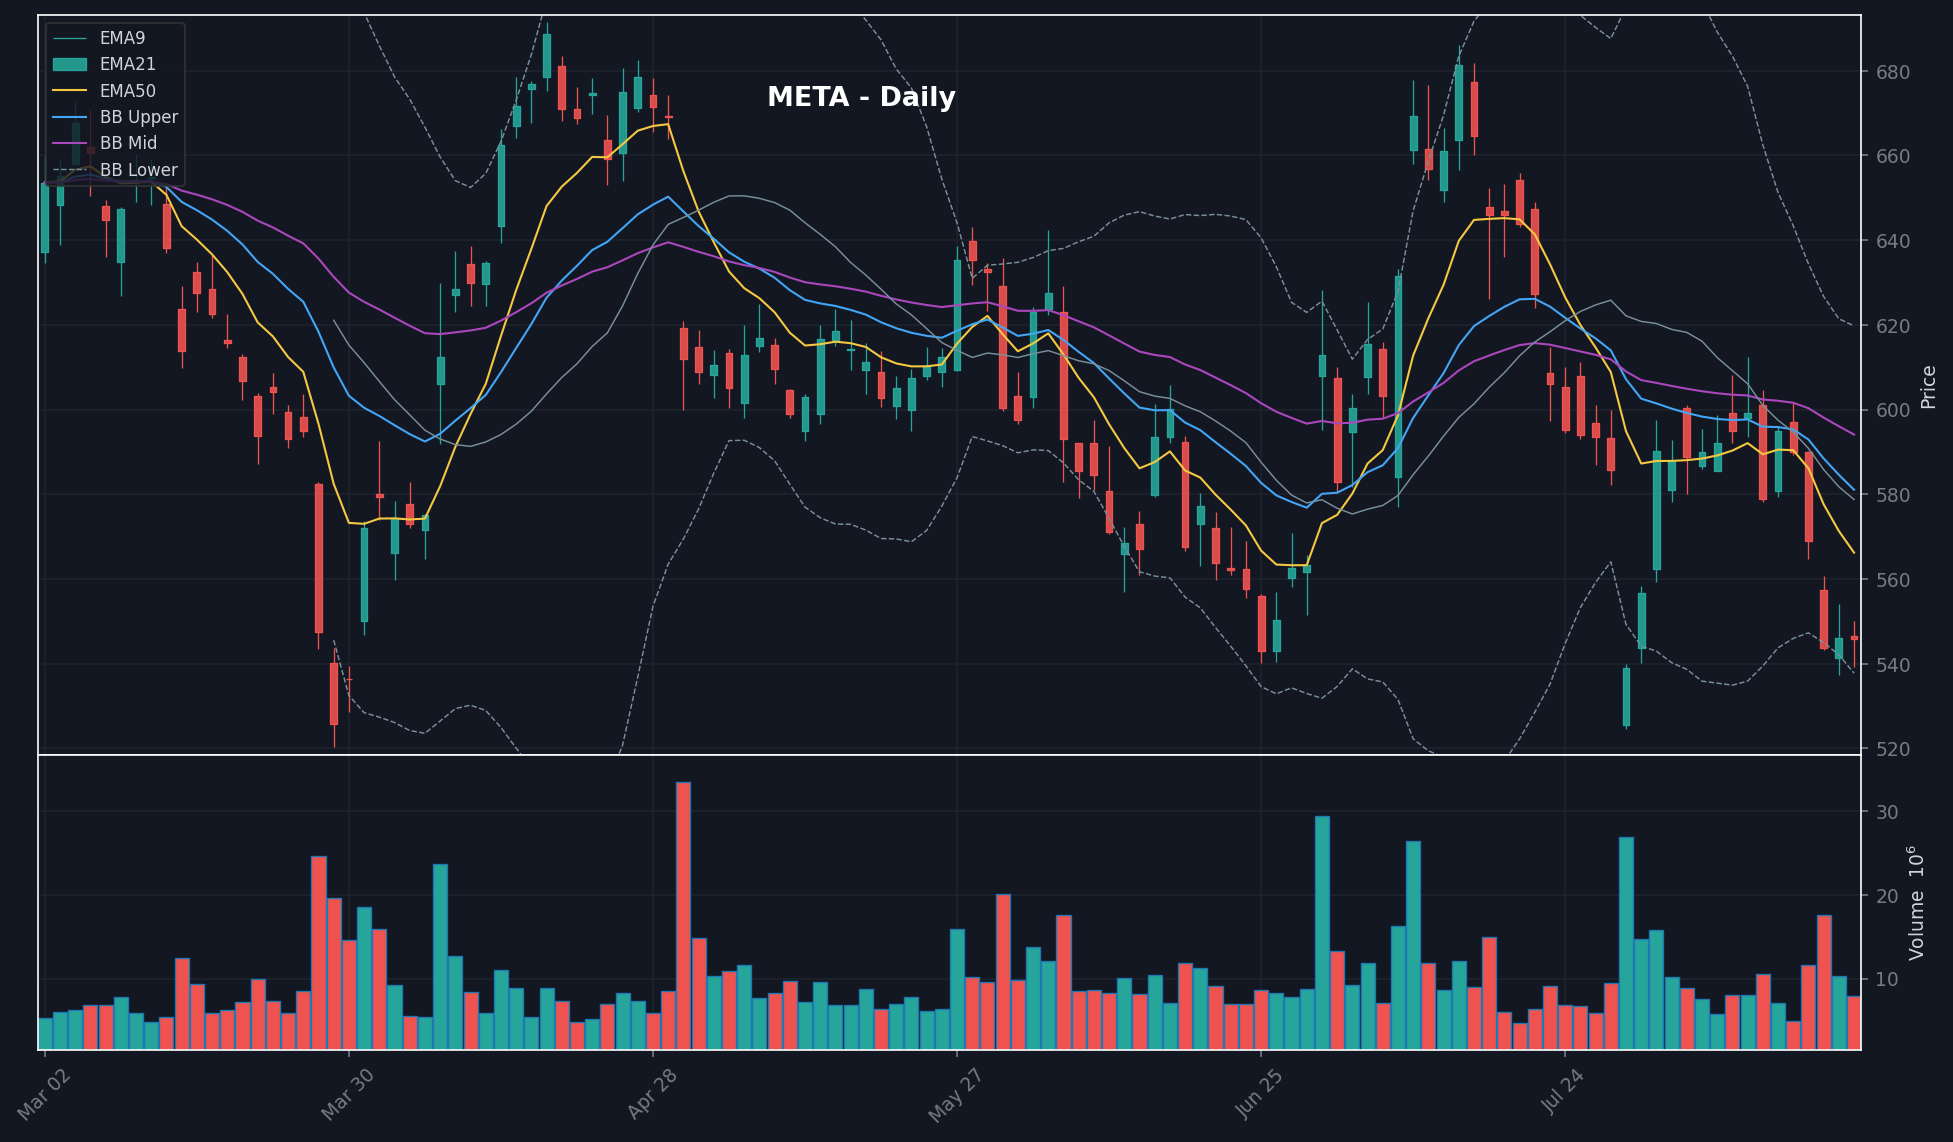
Task: Select the EMA50 legend label
Action: click(x=127, y=91)
